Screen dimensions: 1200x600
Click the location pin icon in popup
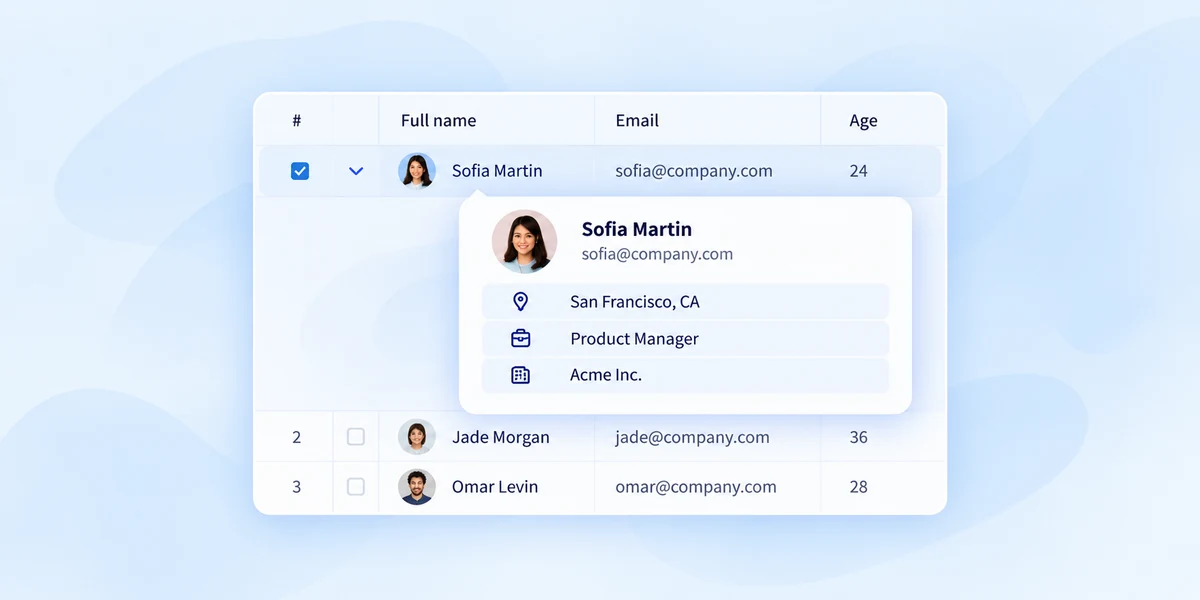coord(520,301)
